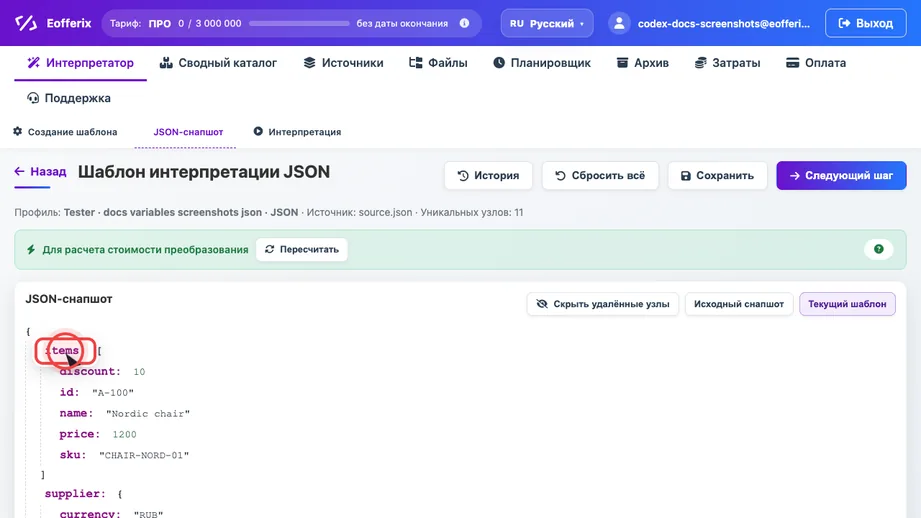Click the Сводный каталог boxes icon
The width and height of the screenshot is (921, 518).
[x=166, y=63]
